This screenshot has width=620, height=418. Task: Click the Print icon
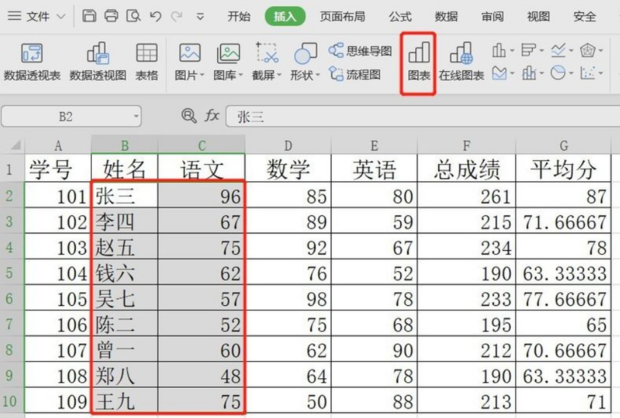coord(111,16)
